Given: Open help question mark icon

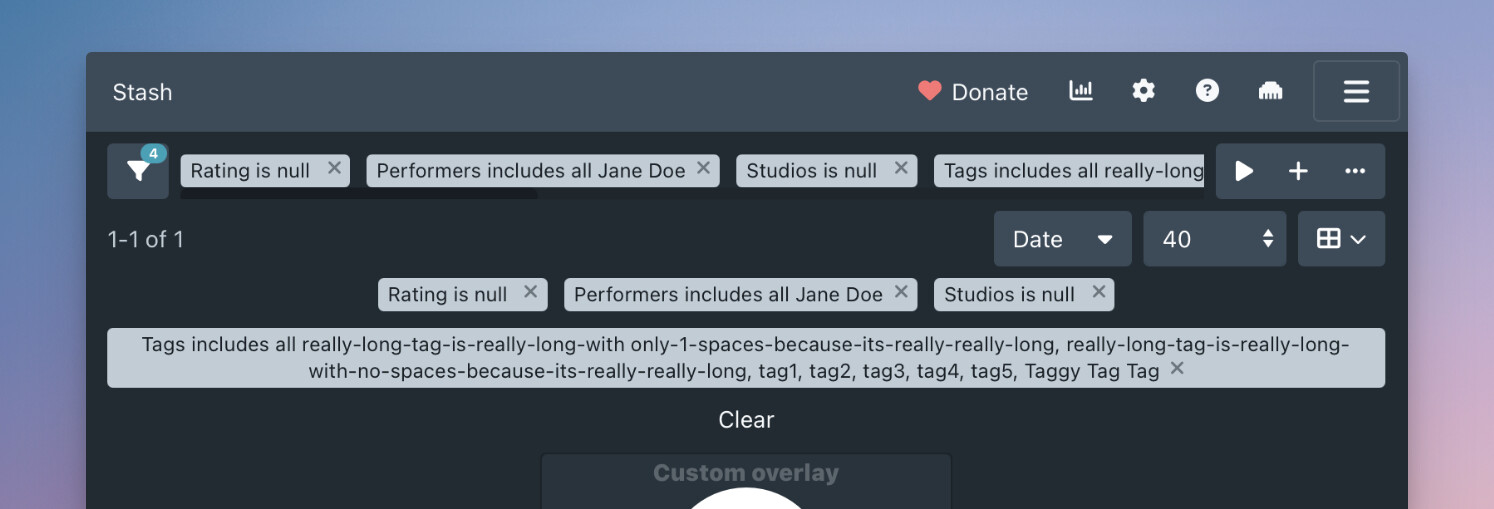Looking at the screenshot, I should (x=1207, y=91).
